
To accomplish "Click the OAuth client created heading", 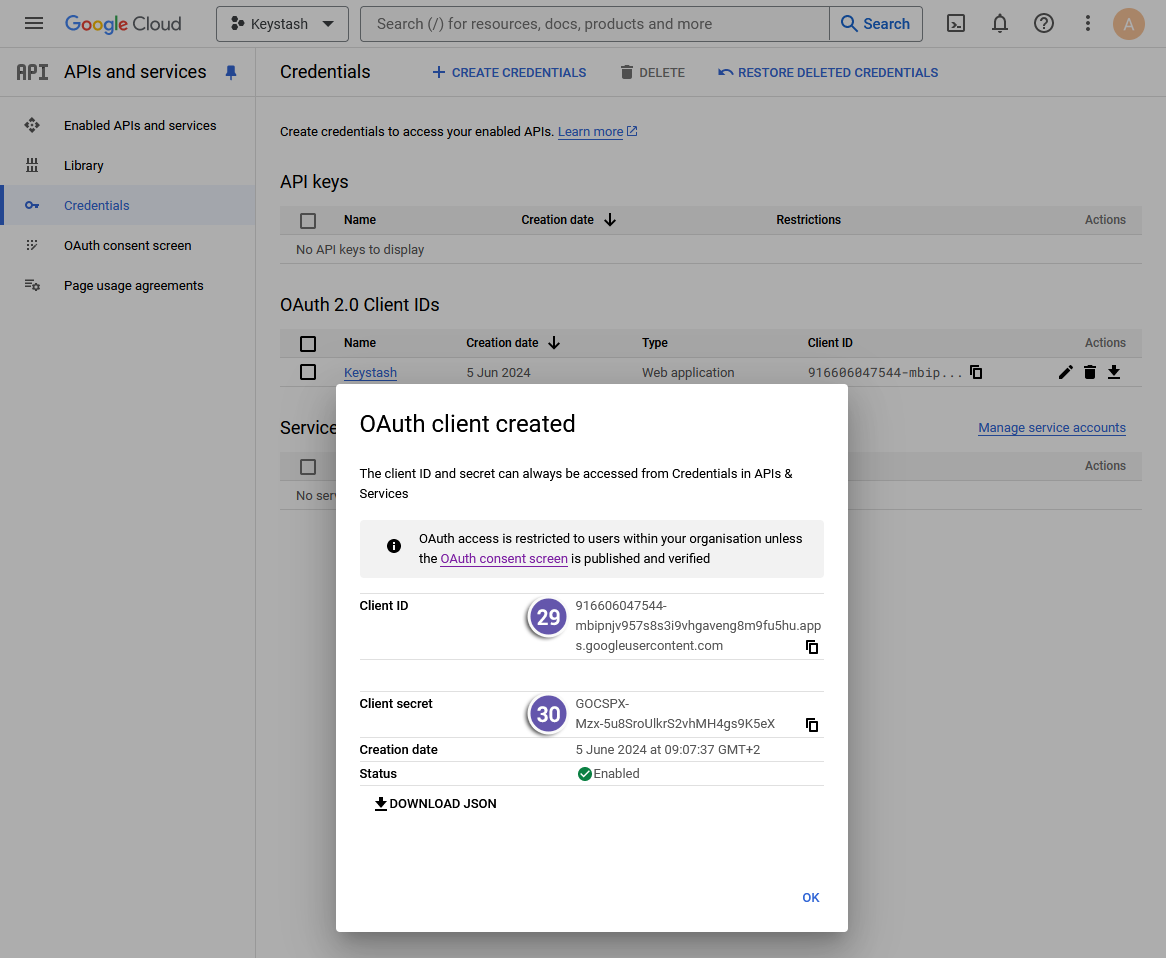I will (x=467, y=424).
